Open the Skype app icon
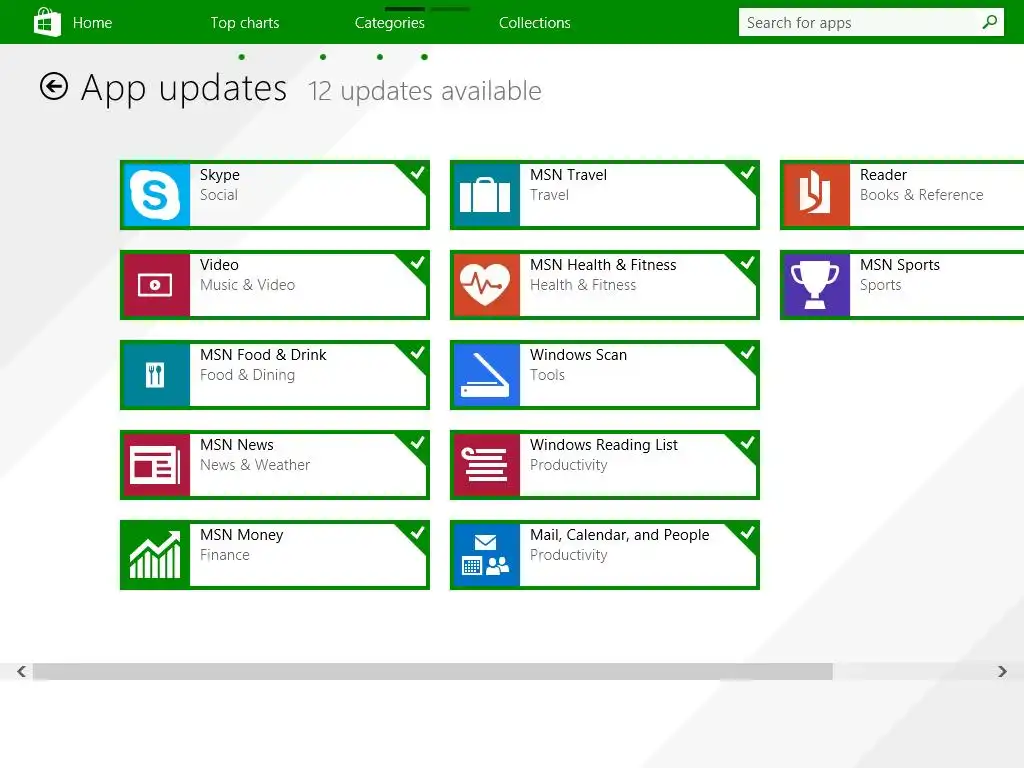The image size is (1024, 768). tap(155, 195)
